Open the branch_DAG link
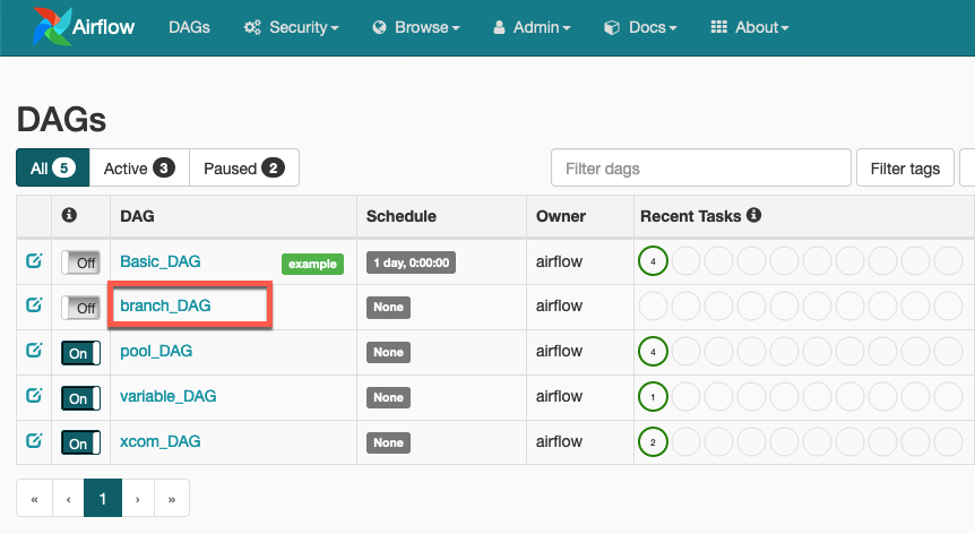 click(165, 306)
